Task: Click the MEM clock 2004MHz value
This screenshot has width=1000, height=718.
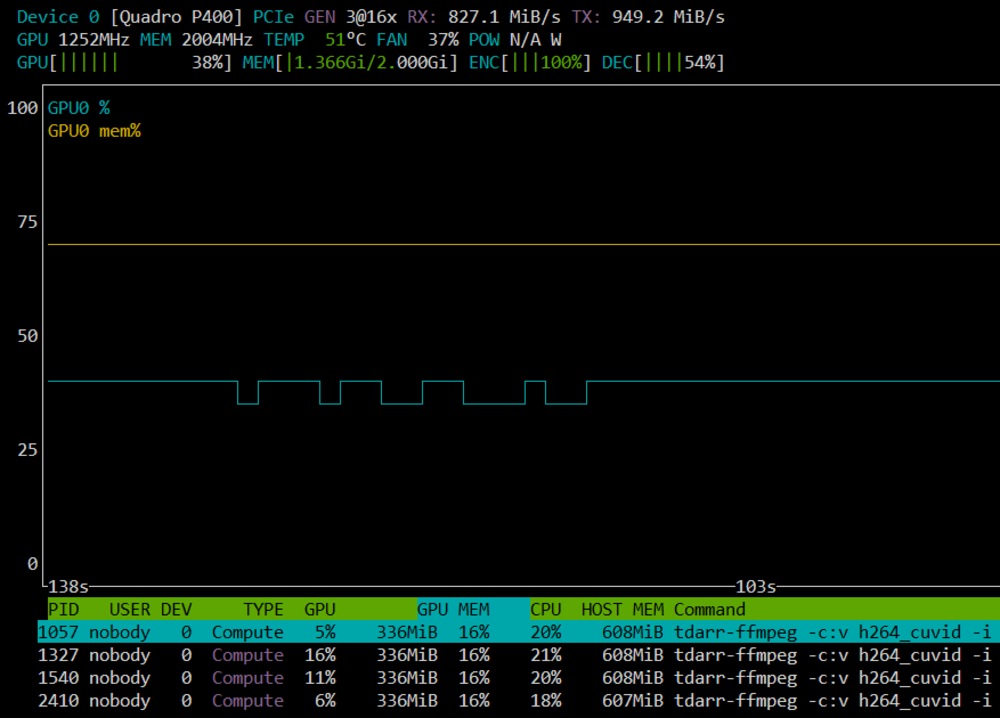Action: coord(217,40)
